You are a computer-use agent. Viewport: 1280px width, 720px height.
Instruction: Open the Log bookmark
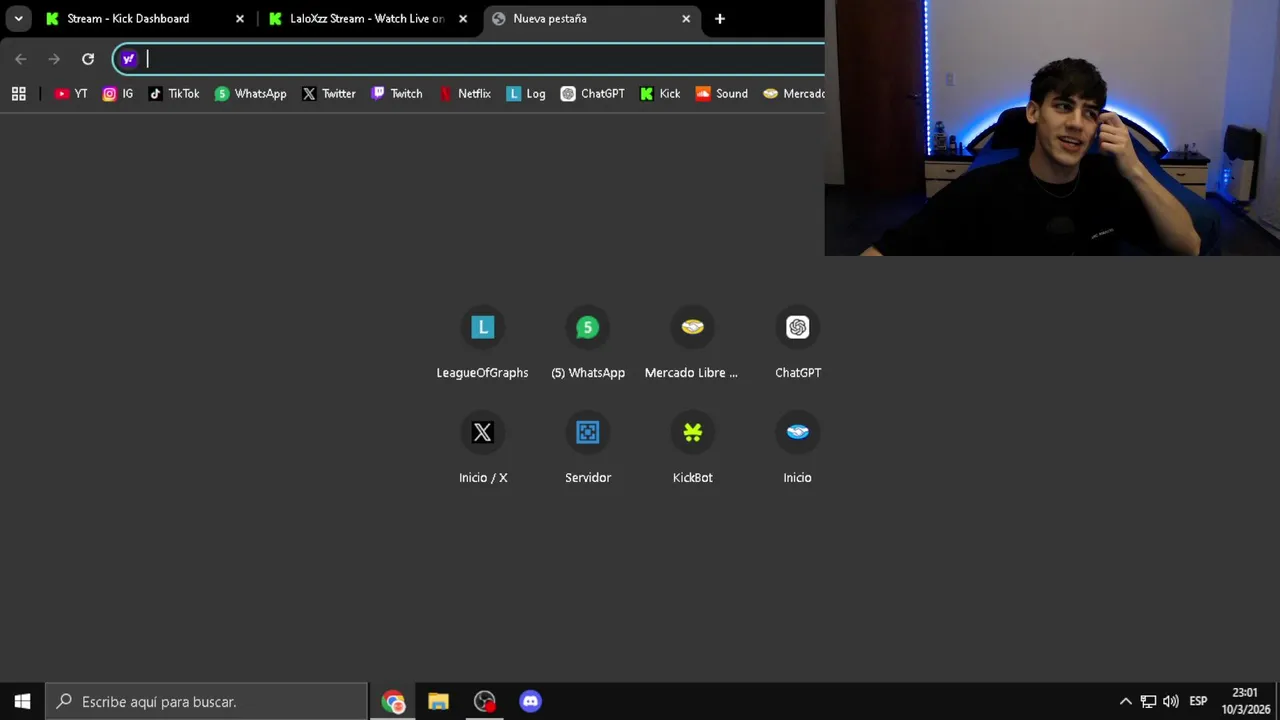click(526, 93)
